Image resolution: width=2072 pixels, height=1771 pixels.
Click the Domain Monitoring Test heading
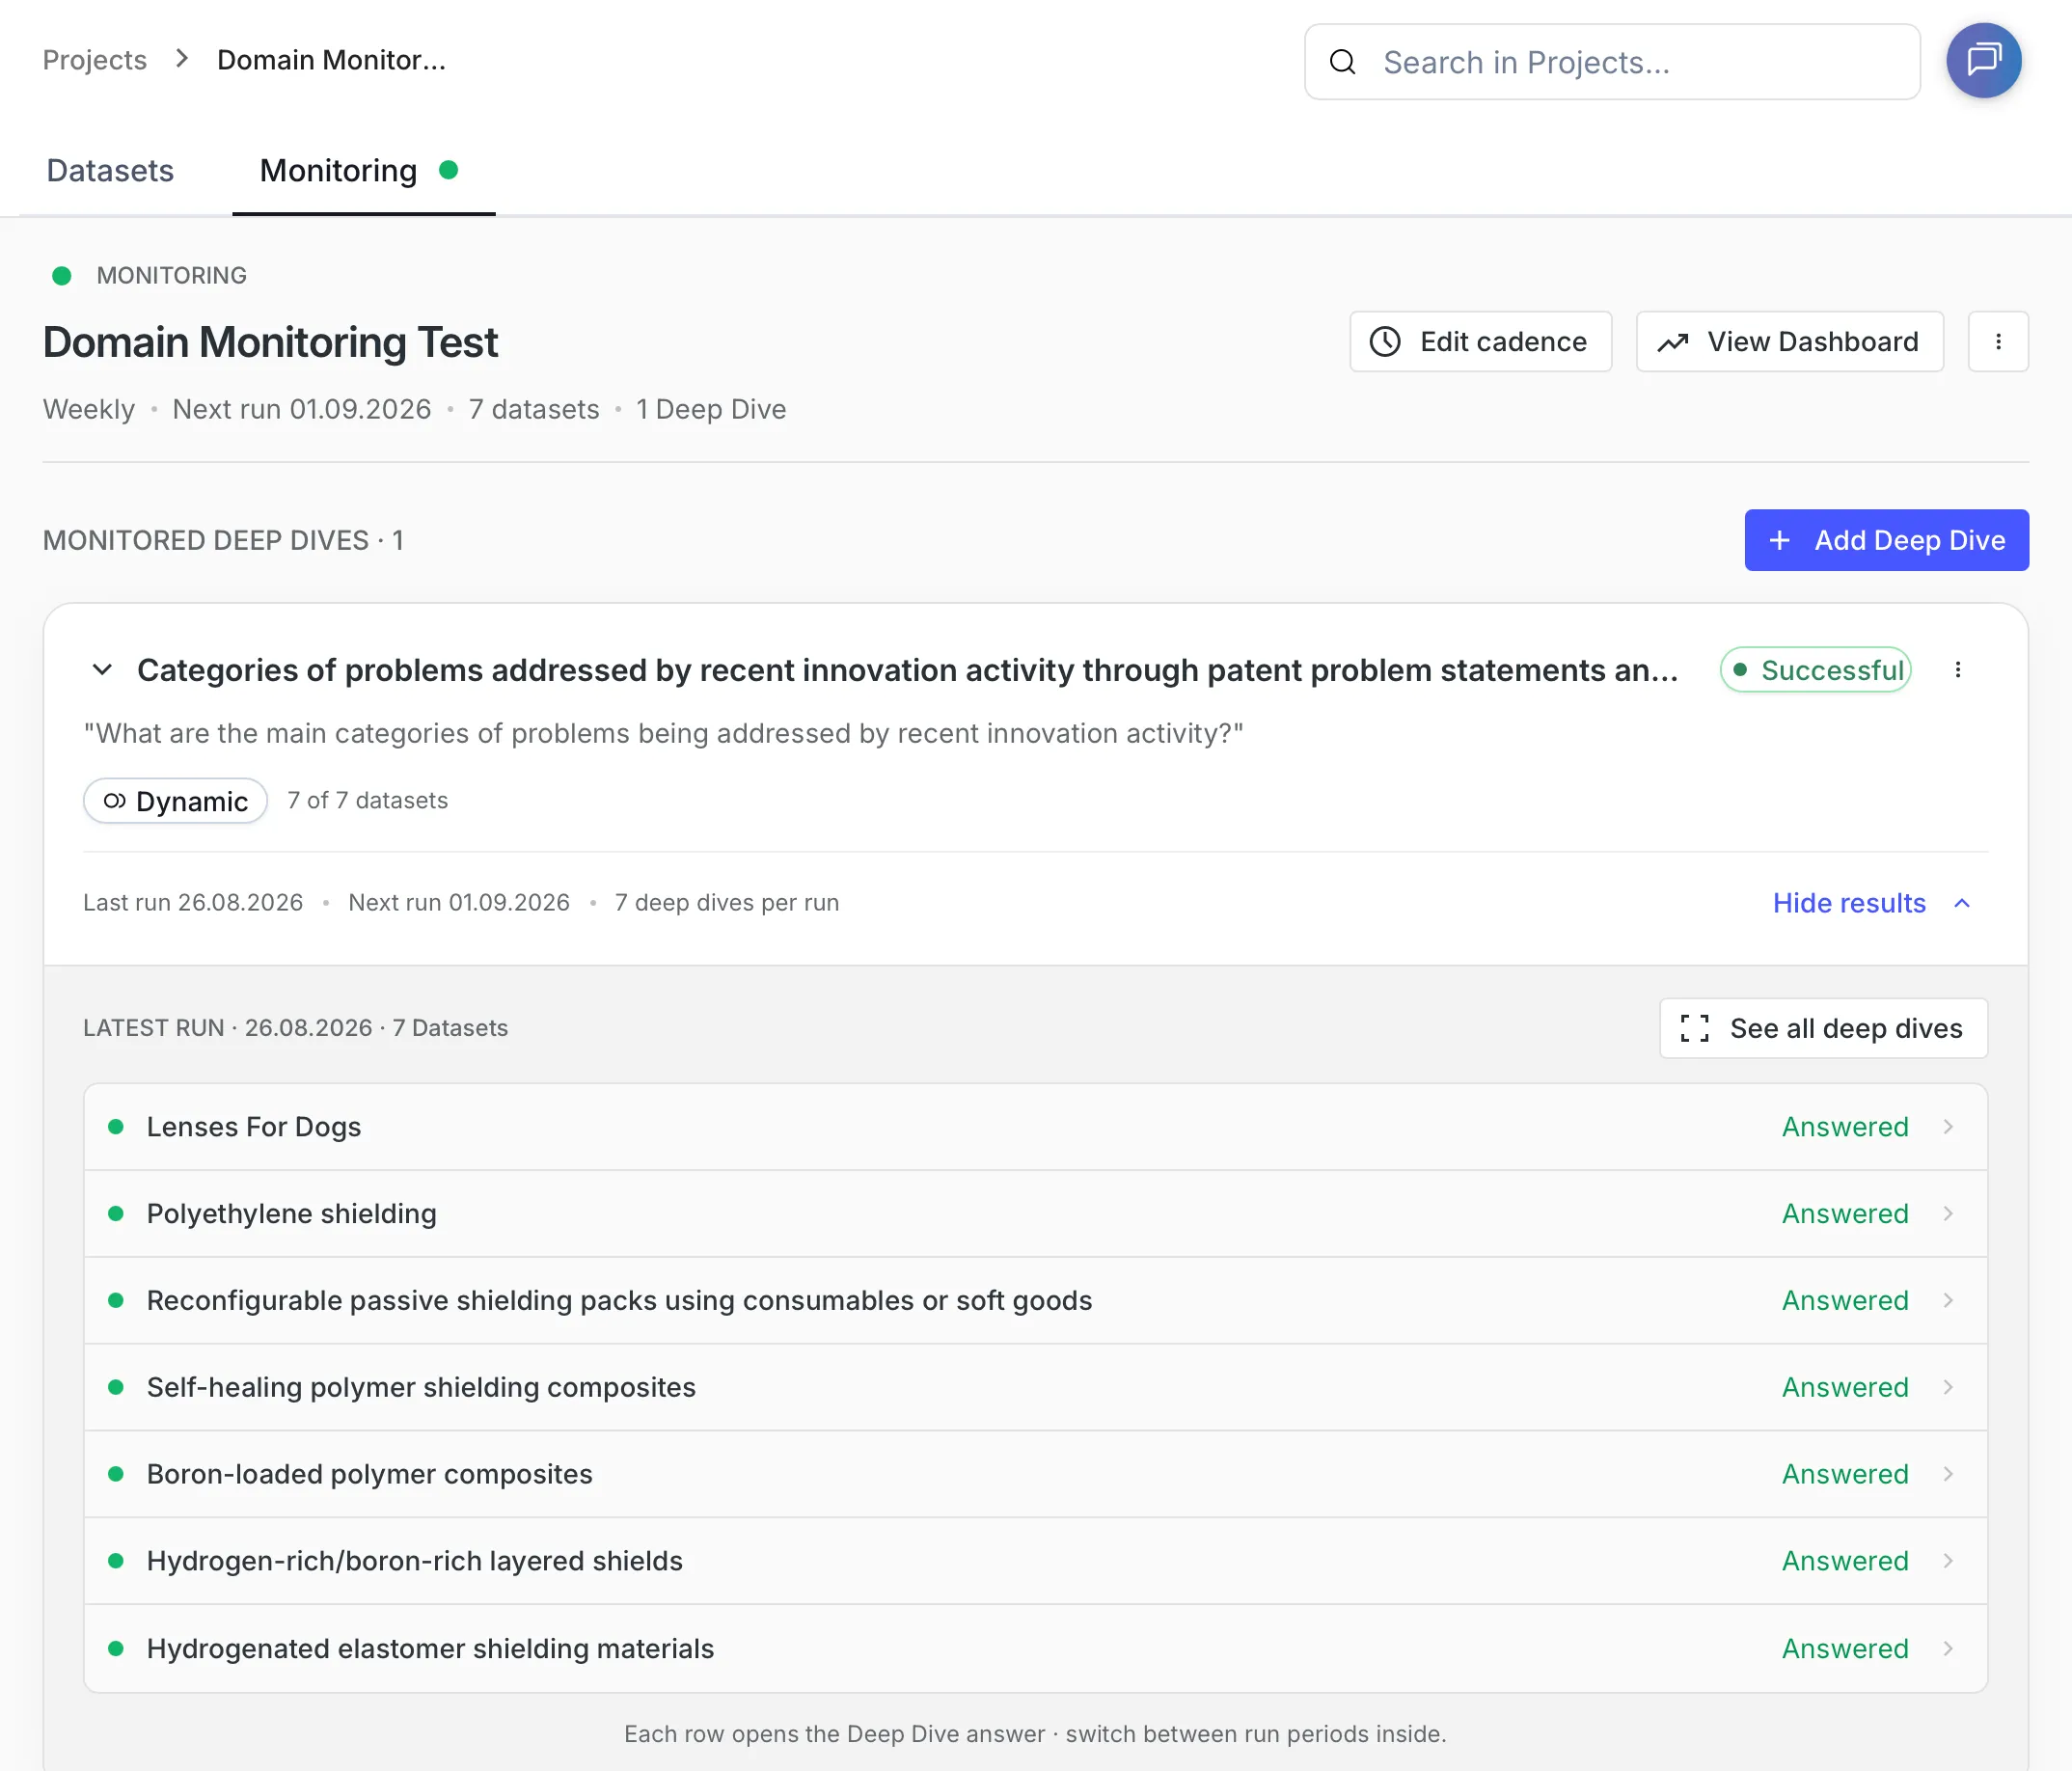[270, 342]
